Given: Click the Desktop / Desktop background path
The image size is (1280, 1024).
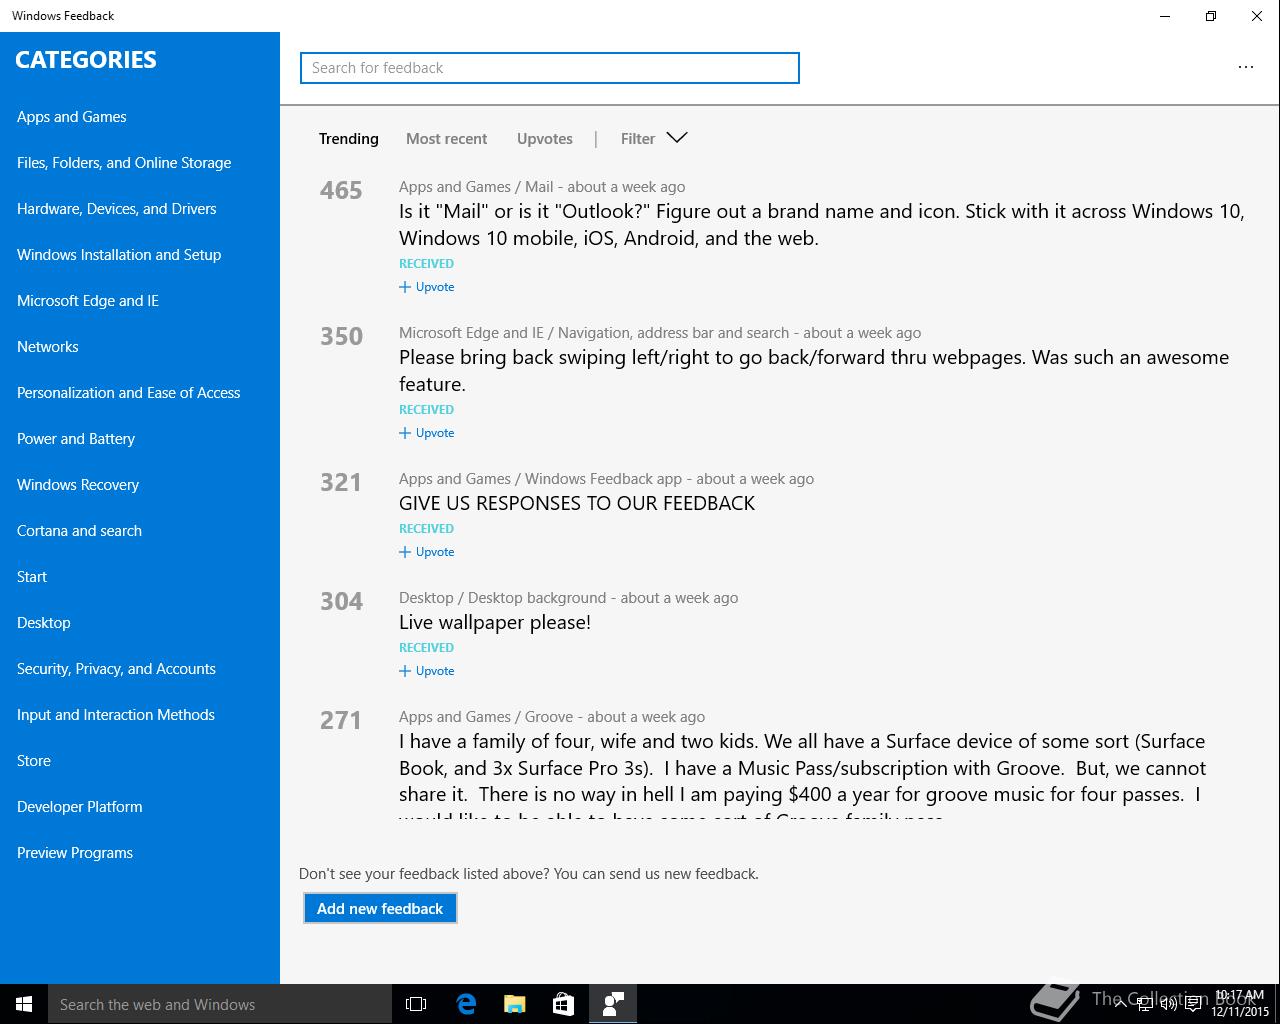Looking at the screenshot, I should click(502, 598).
